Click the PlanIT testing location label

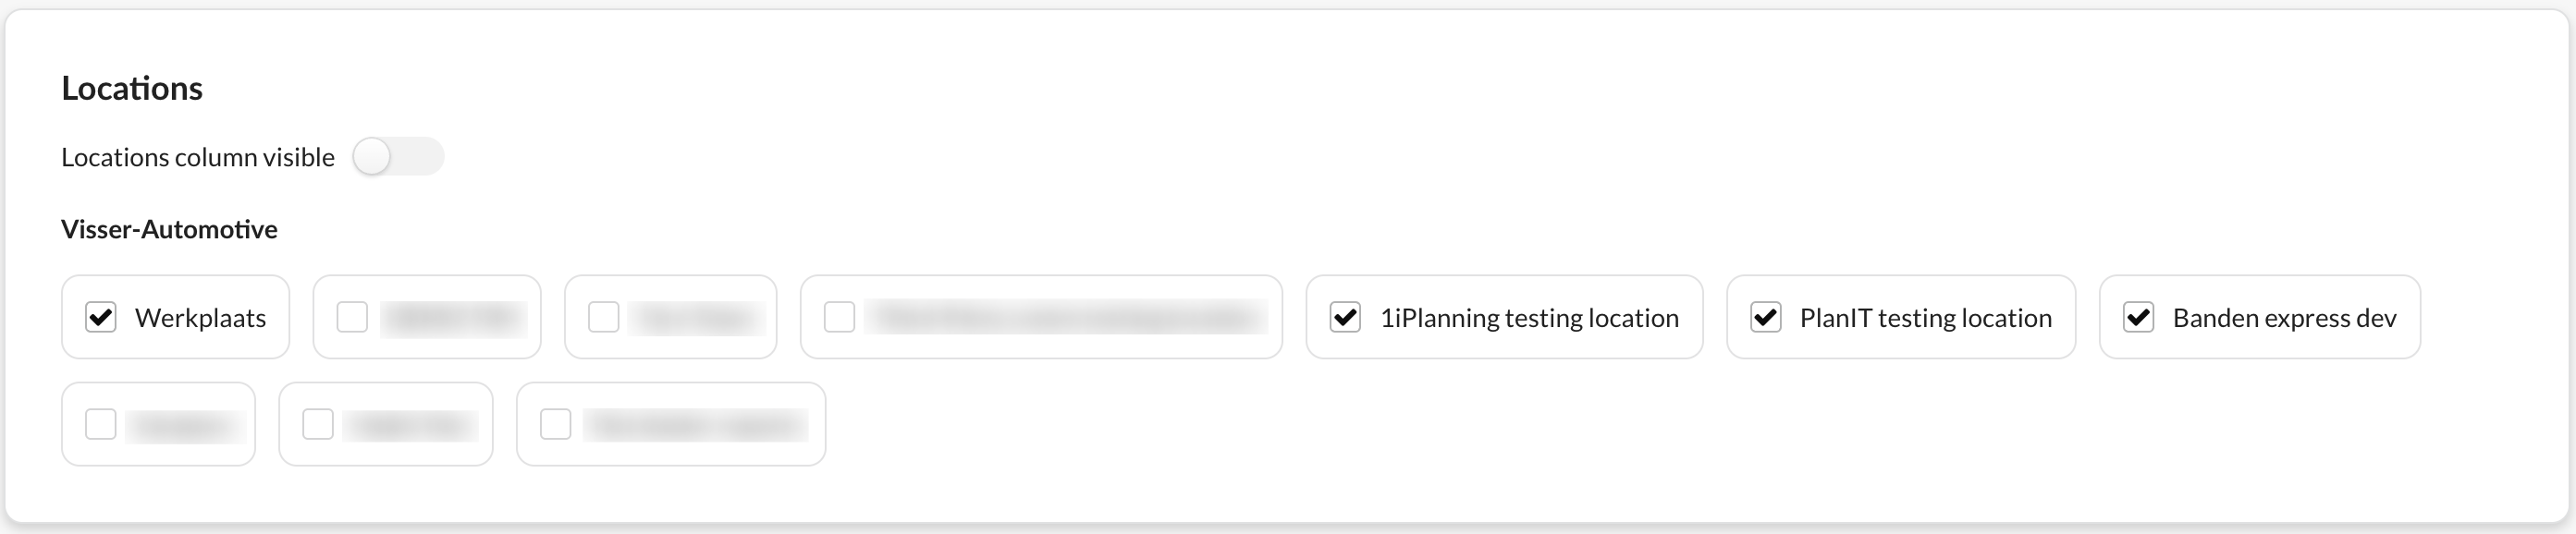click(x=1925, y=318)
